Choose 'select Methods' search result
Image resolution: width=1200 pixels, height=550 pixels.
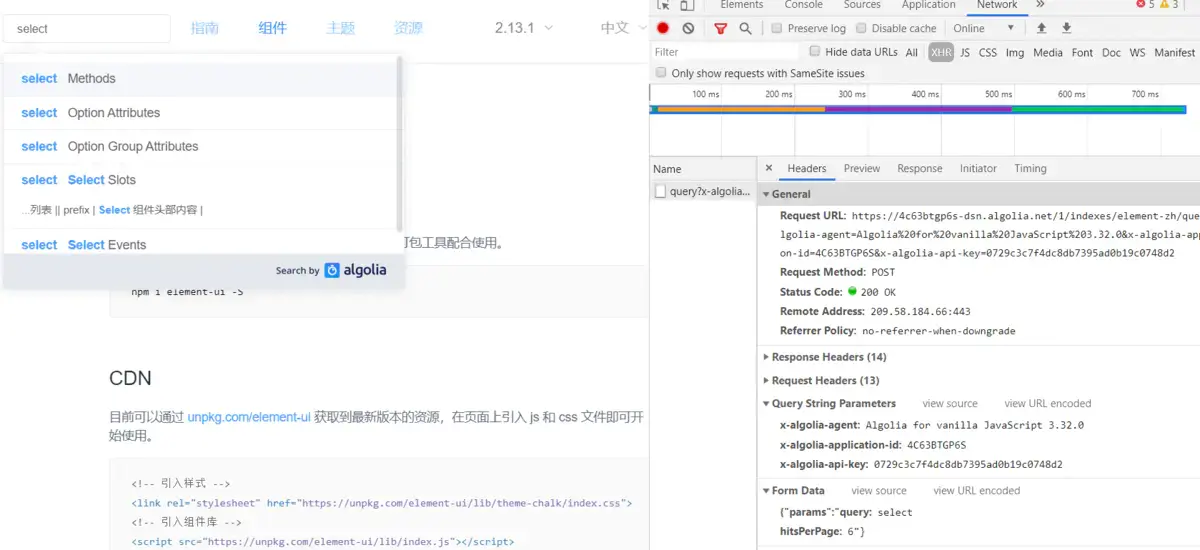(200, 78)
